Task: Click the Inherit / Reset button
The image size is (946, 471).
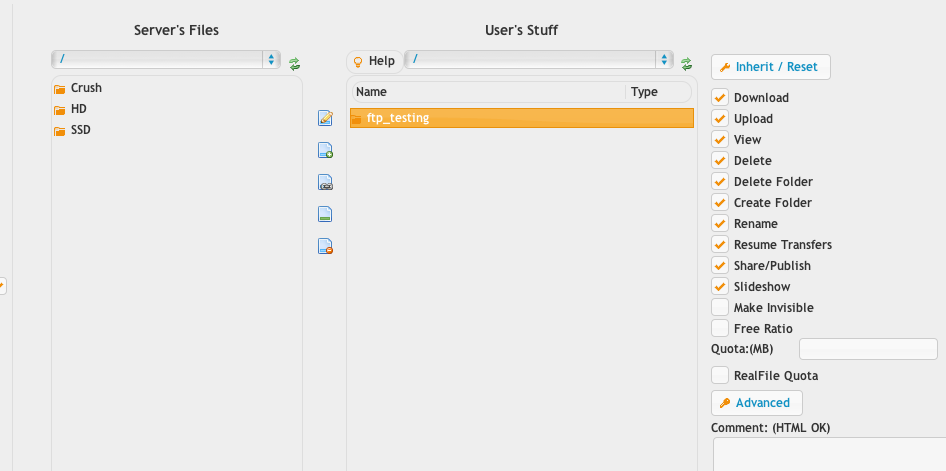Action: pyautogui.click(x=770, y=67)
